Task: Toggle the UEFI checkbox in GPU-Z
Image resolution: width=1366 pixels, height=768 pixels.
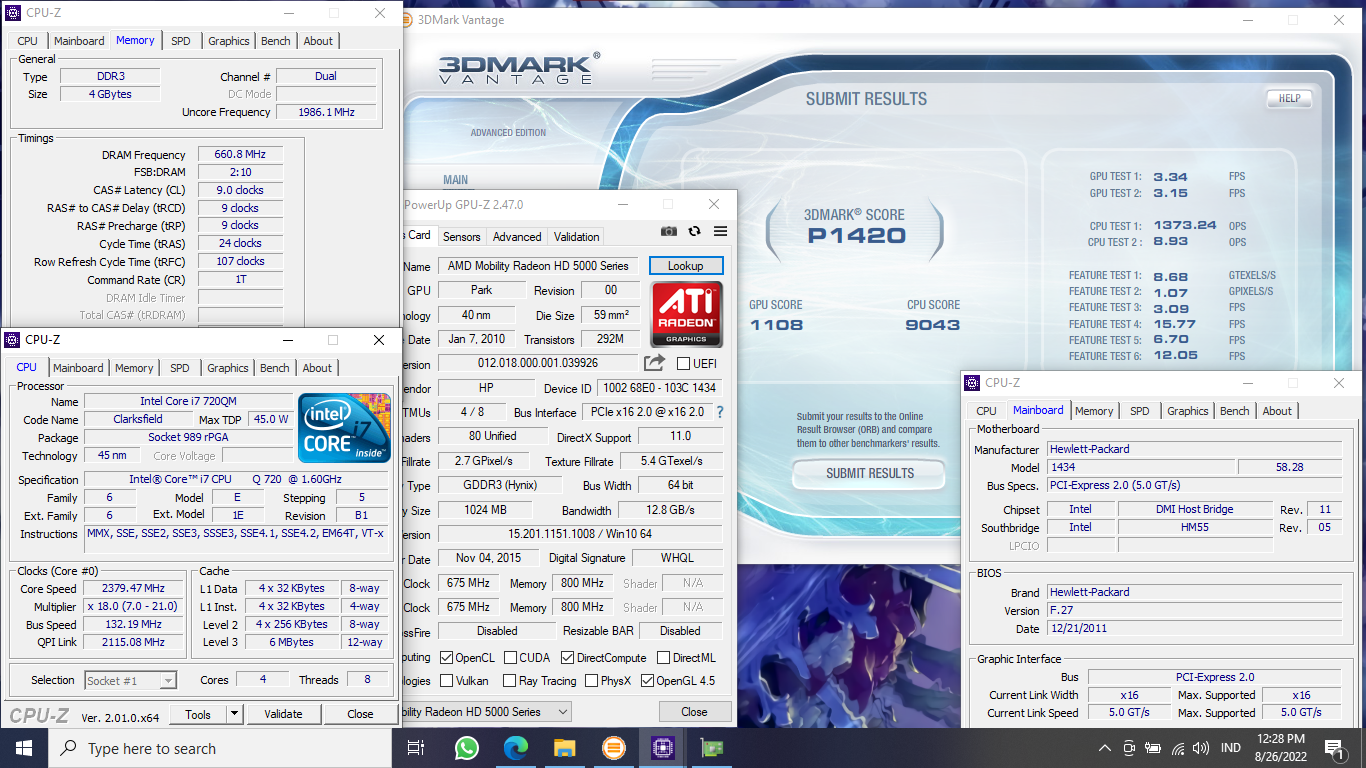Action: 684,363
